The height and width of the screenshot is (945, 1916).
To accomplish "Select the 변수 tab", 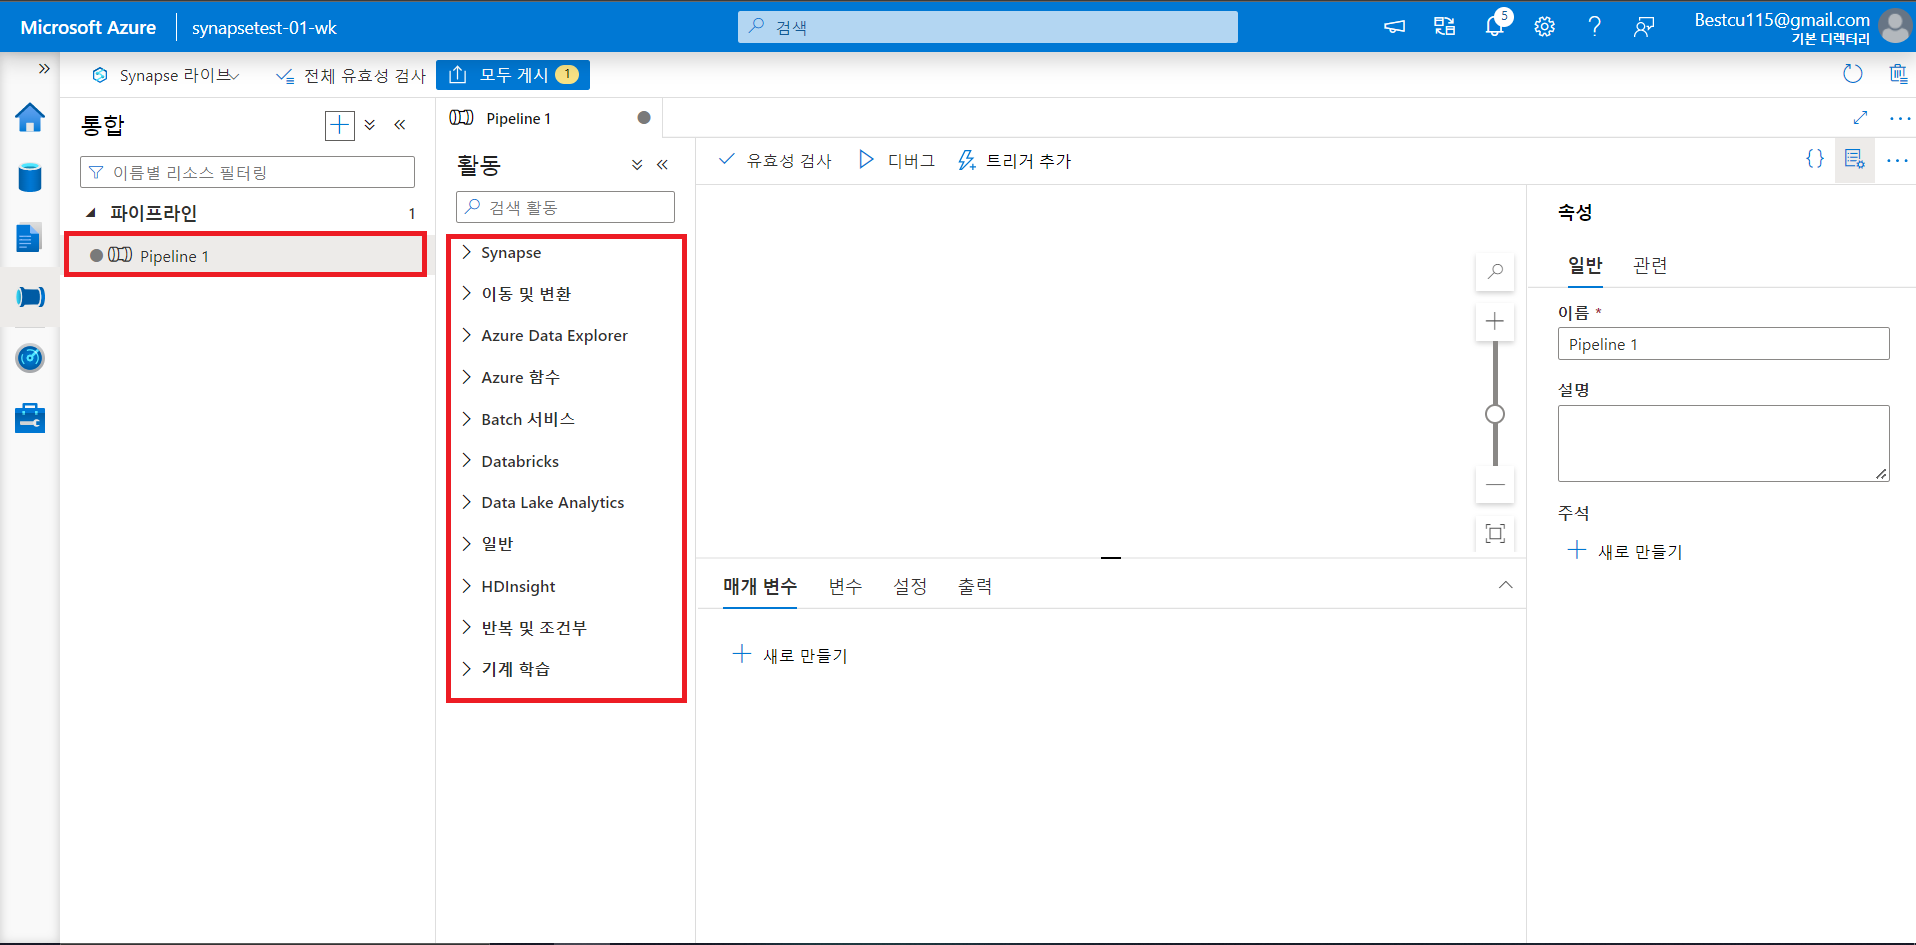I will pyautogui.click(x=845, y=586).
